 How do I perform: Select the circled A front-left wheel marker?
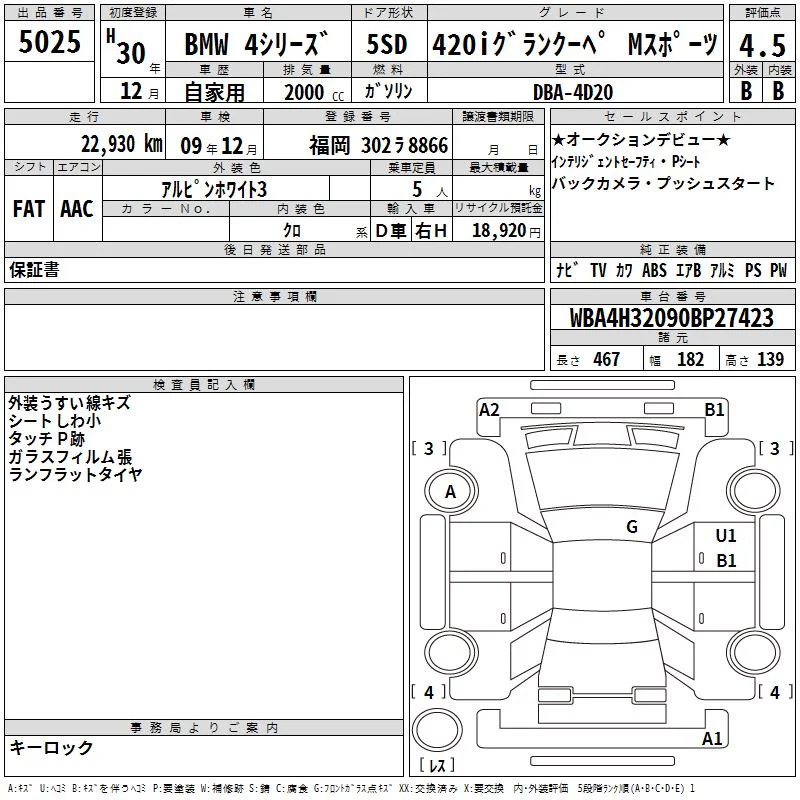pos(451,492)
